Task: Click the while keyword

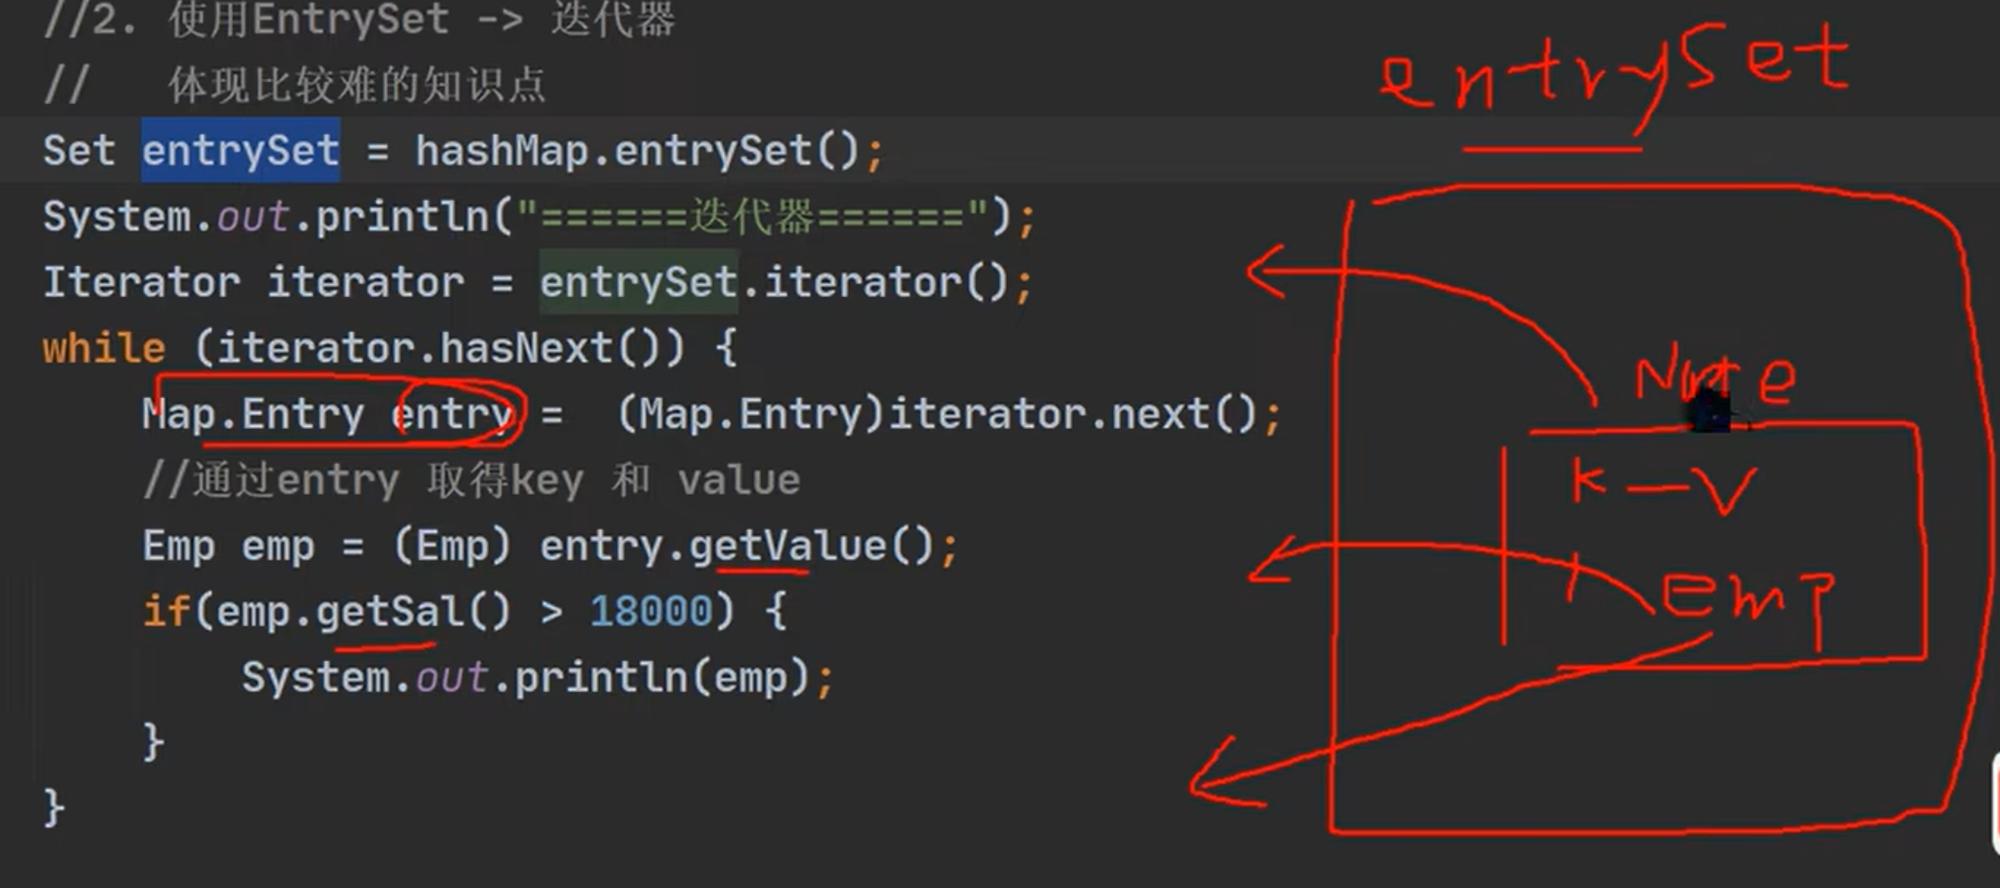Action: [x=104, y=348]
